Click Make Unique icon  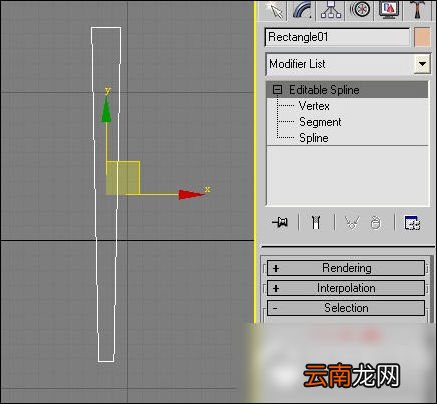pos(352,223)
